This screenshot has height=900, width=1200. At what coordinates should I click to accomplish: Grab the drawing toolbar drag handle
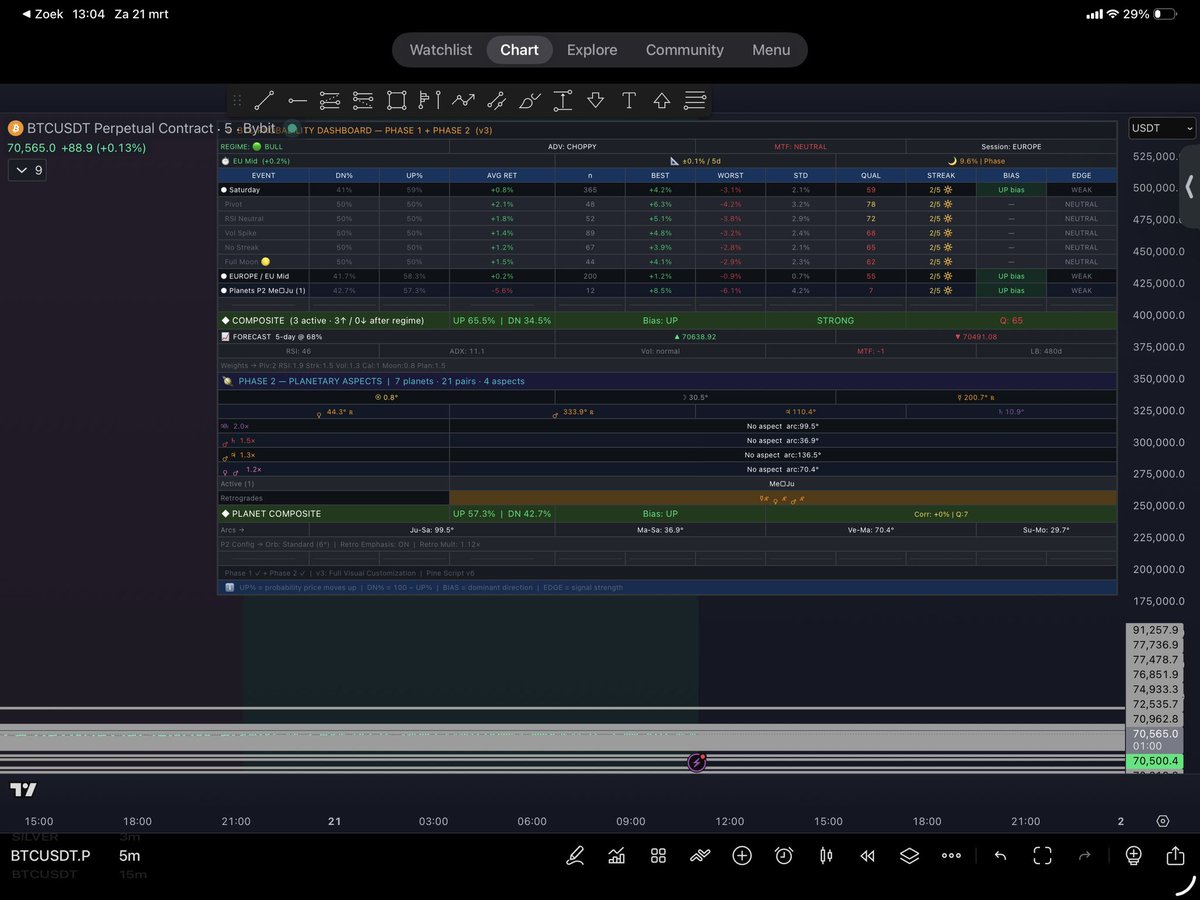pyautogui.click(x=237, y=100)
